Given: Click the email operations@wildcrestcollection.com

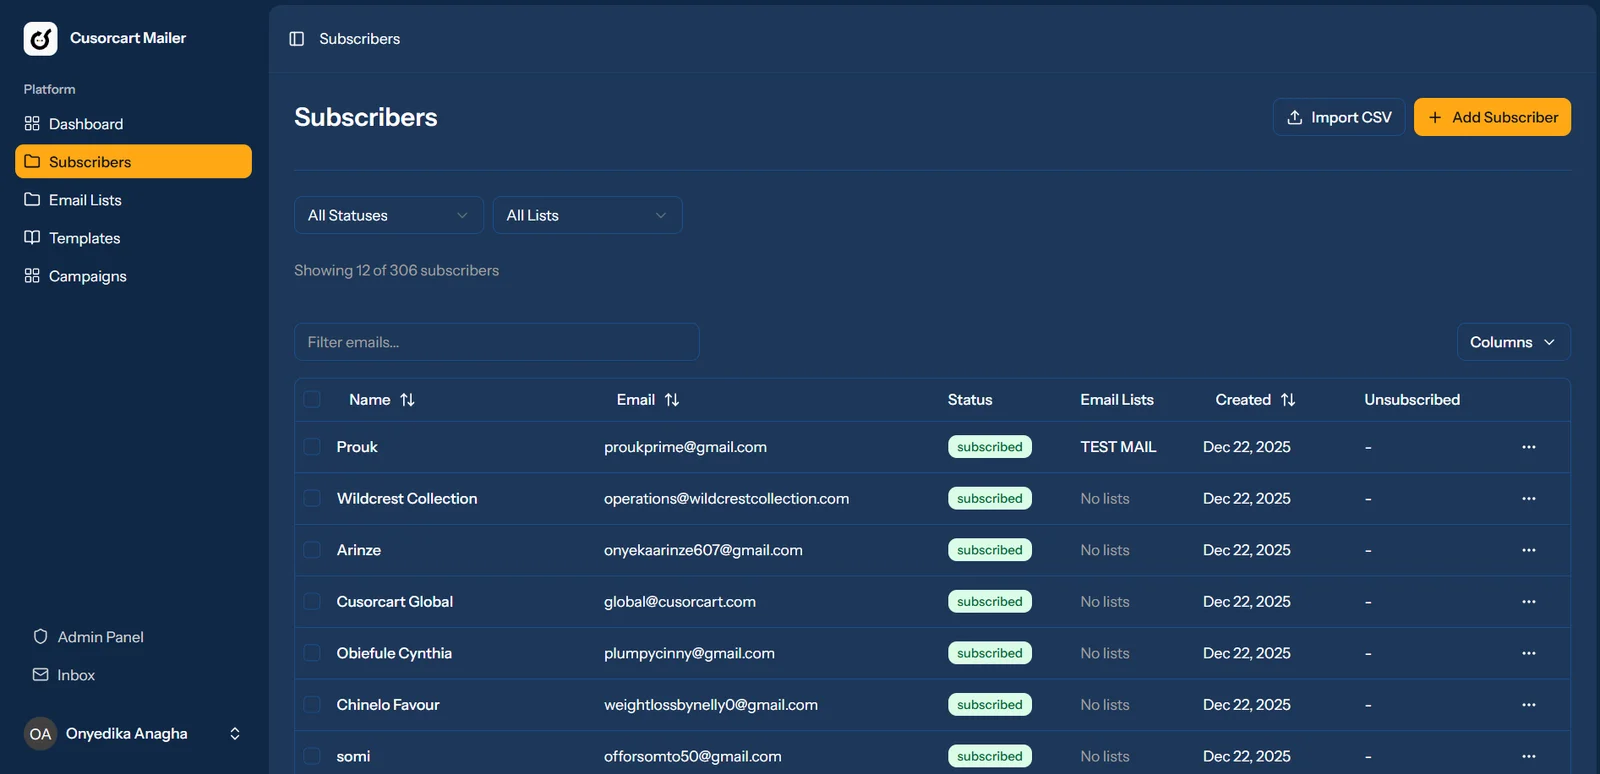Looking at the screenshot, I should pyautogui.click(x=726, y=499).
